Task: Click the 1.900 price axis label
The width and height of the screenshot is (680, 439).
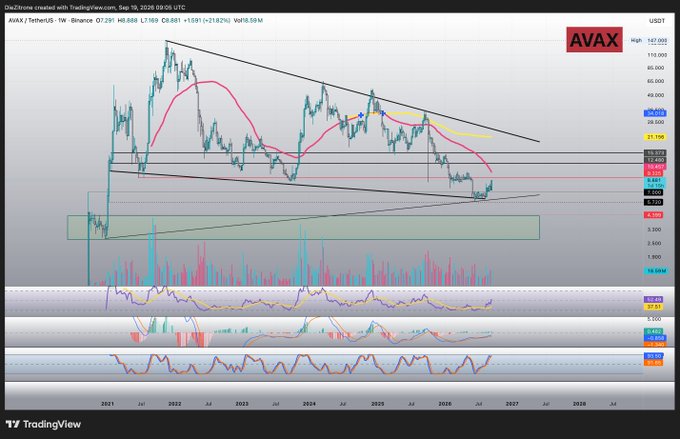Action: pyautogui.click(x=655, y=257)
